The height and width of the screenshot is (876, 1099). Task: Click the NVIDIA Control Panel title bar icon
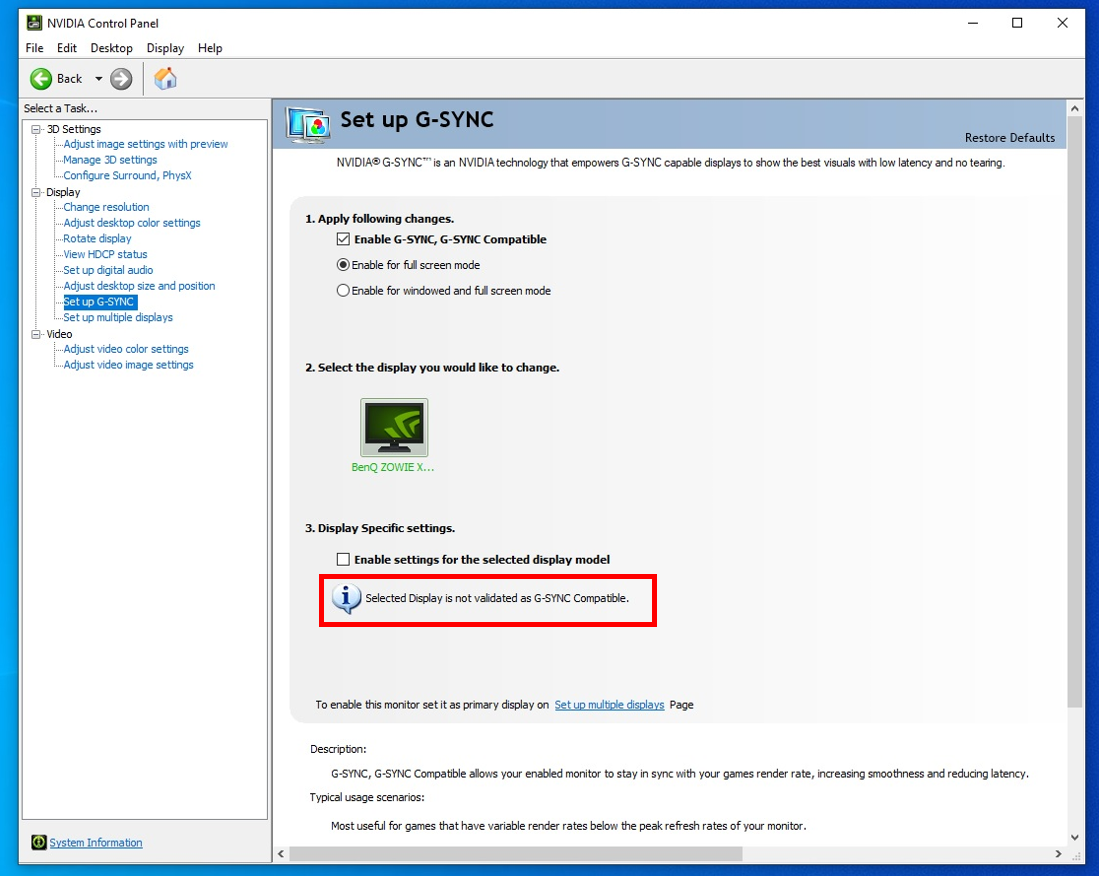point(34,22)
